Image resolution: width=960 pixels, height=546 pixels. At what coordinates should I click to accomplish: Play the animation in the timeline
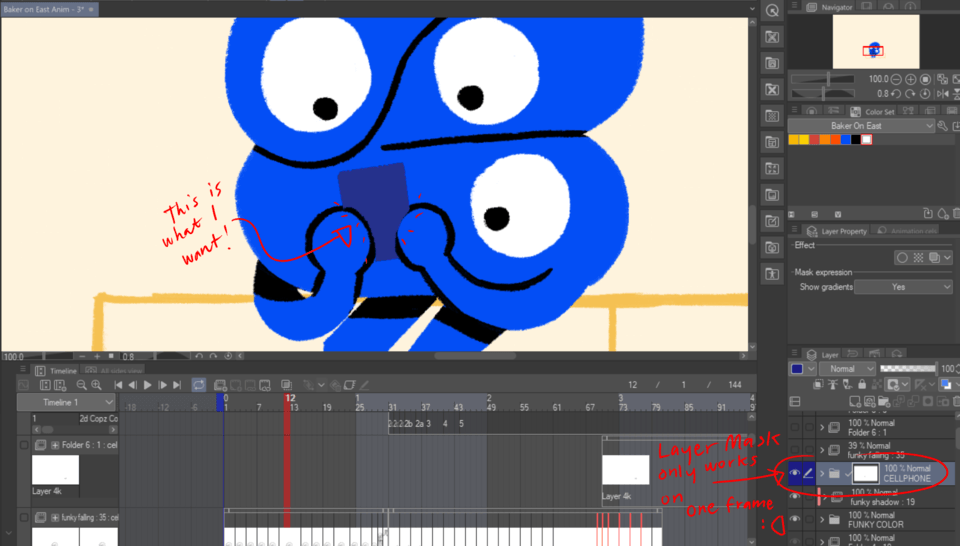[x=148, y=385]
